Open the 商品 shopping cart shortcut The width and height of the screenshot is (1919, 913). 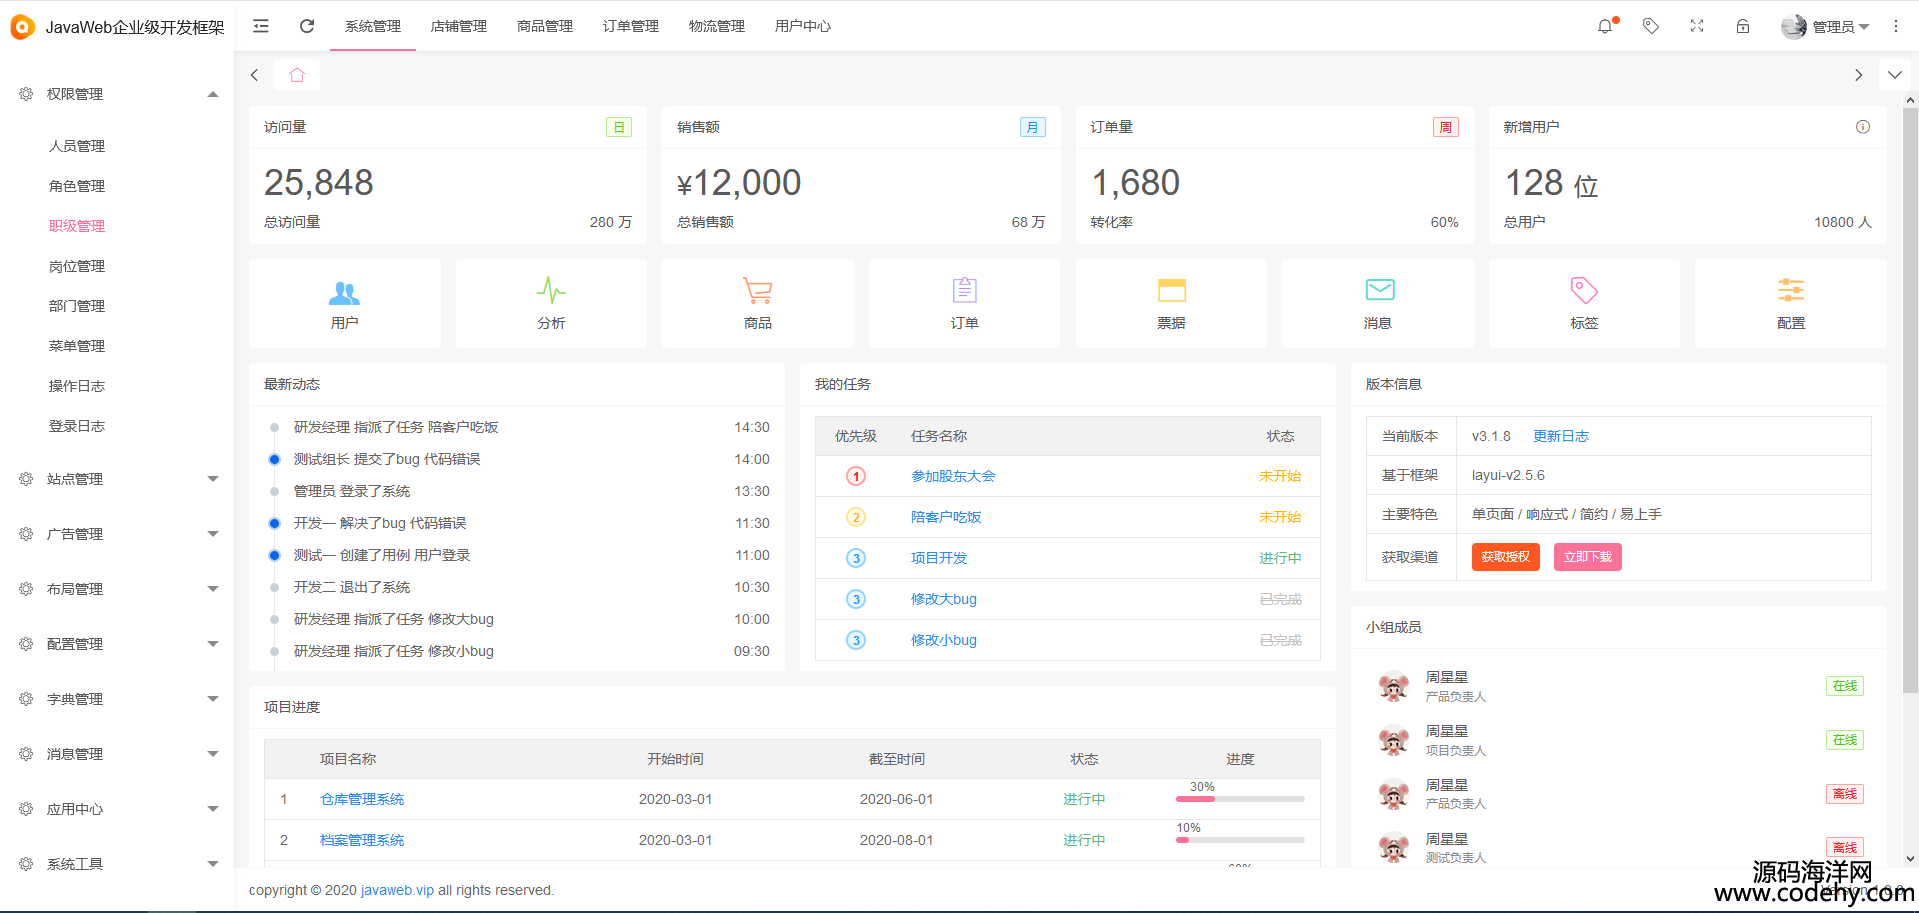757,291
